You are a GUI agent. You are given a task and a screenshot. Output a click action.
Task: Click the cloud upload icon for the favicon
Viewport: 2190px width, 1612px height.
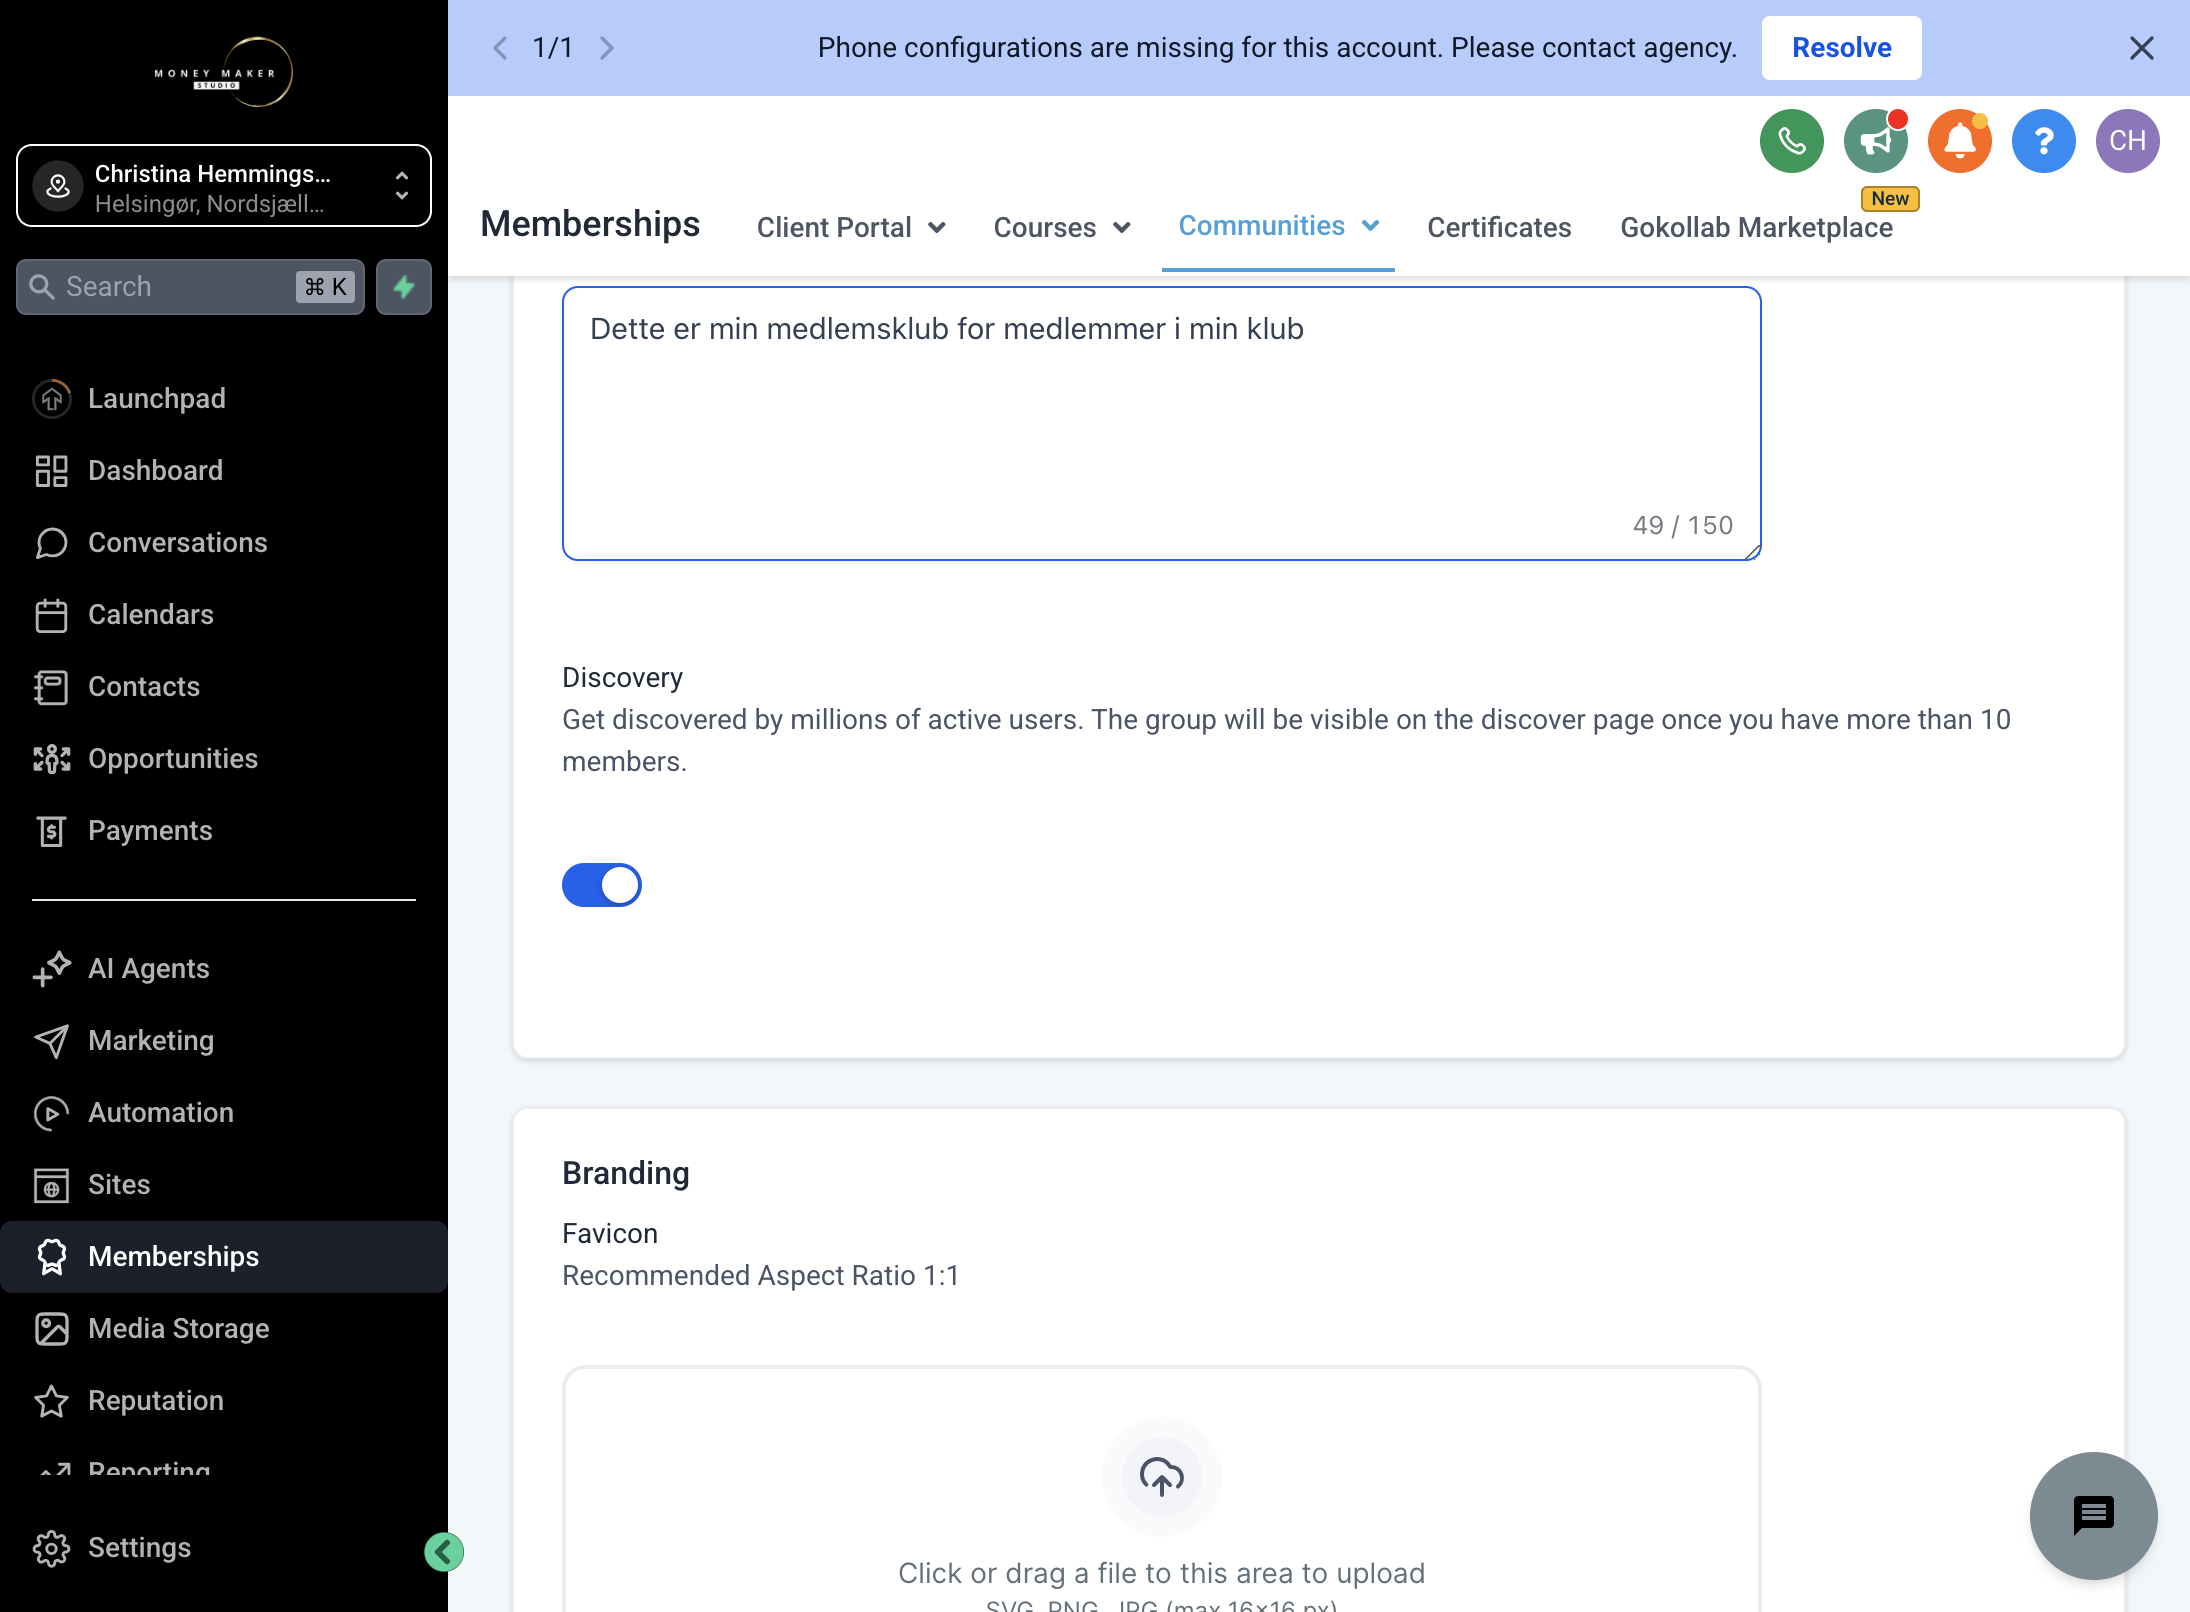click(x=1161, y=1476)
